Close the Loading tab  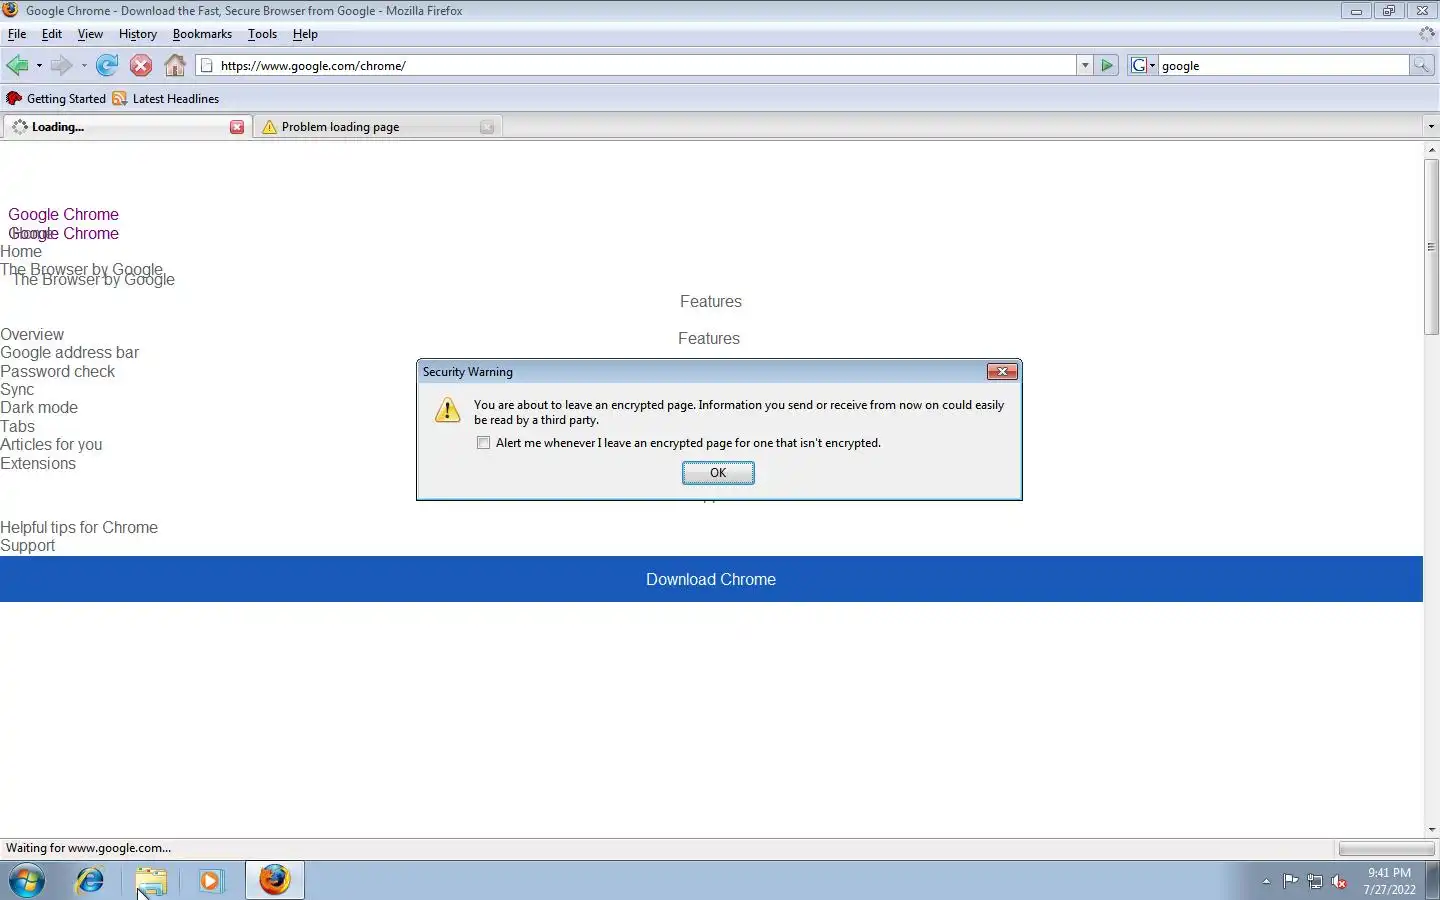(x=237, y=127)
